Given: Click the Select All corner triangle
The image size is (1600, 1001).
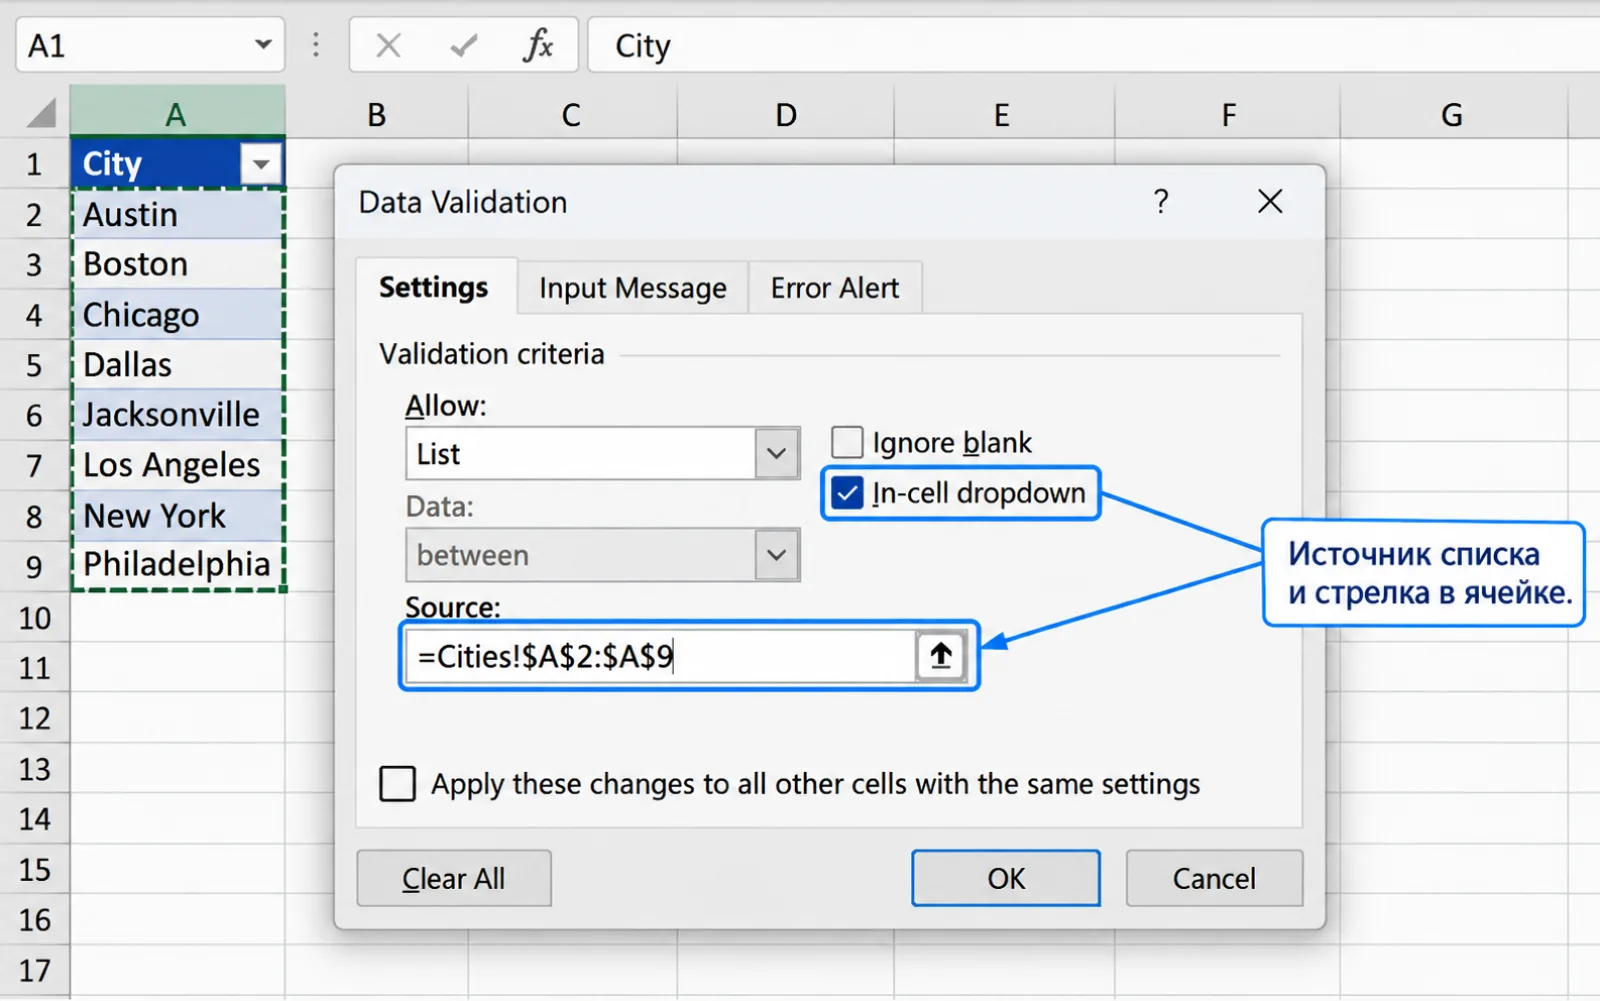Looking at the screenshot, I should click(x=40, y=113).
